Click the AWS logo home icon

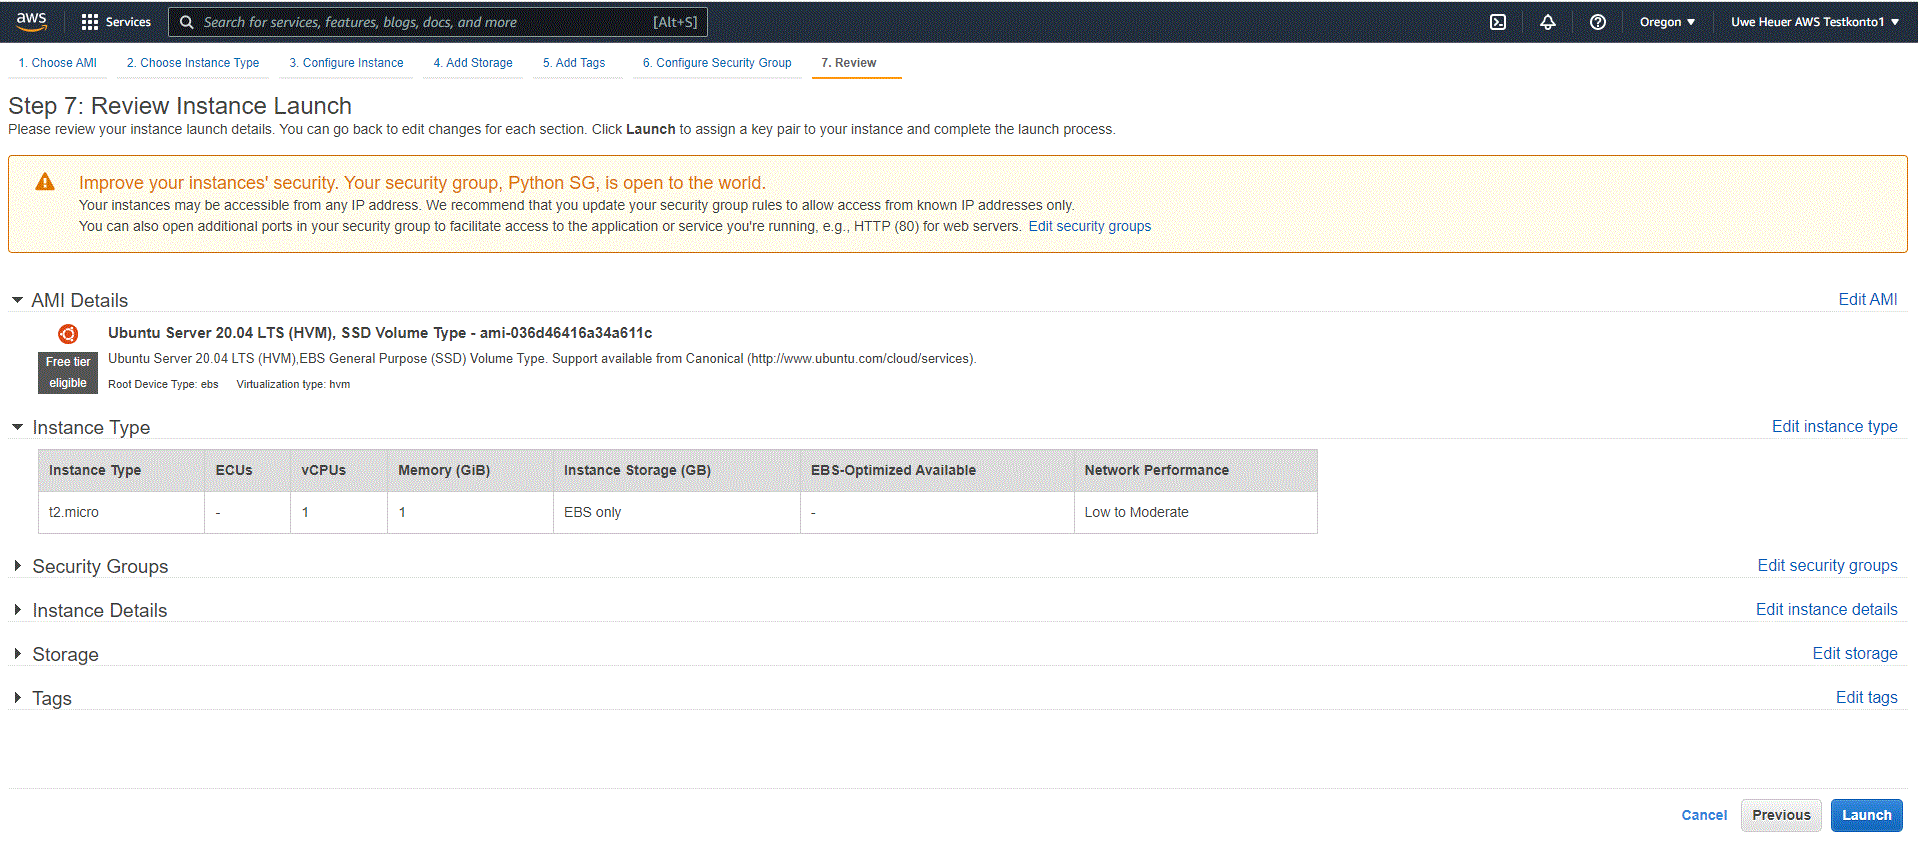pyautogui.click(x=31, y=21)
